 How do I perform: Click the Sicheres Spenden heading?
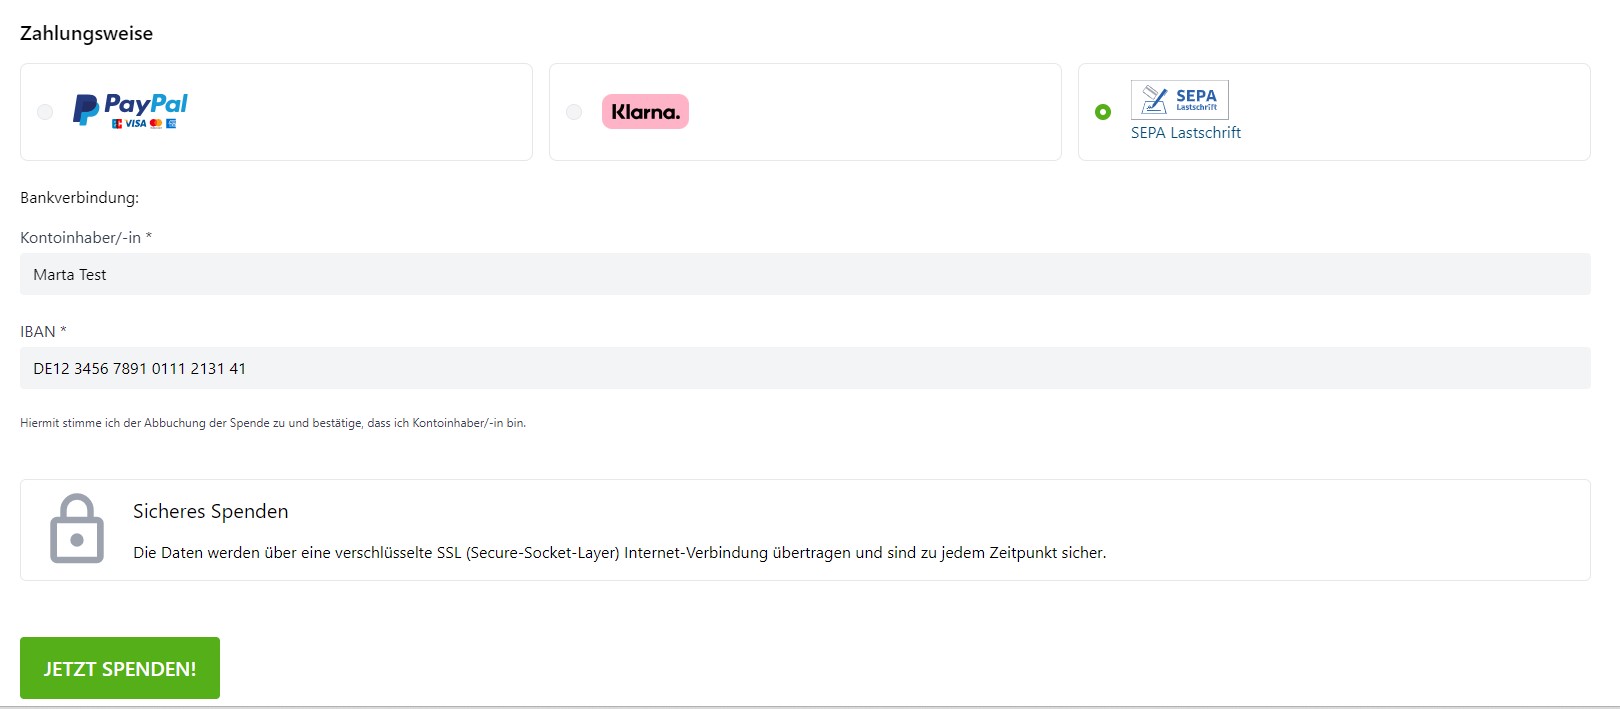pyautogui.click(x=210, y=511)
